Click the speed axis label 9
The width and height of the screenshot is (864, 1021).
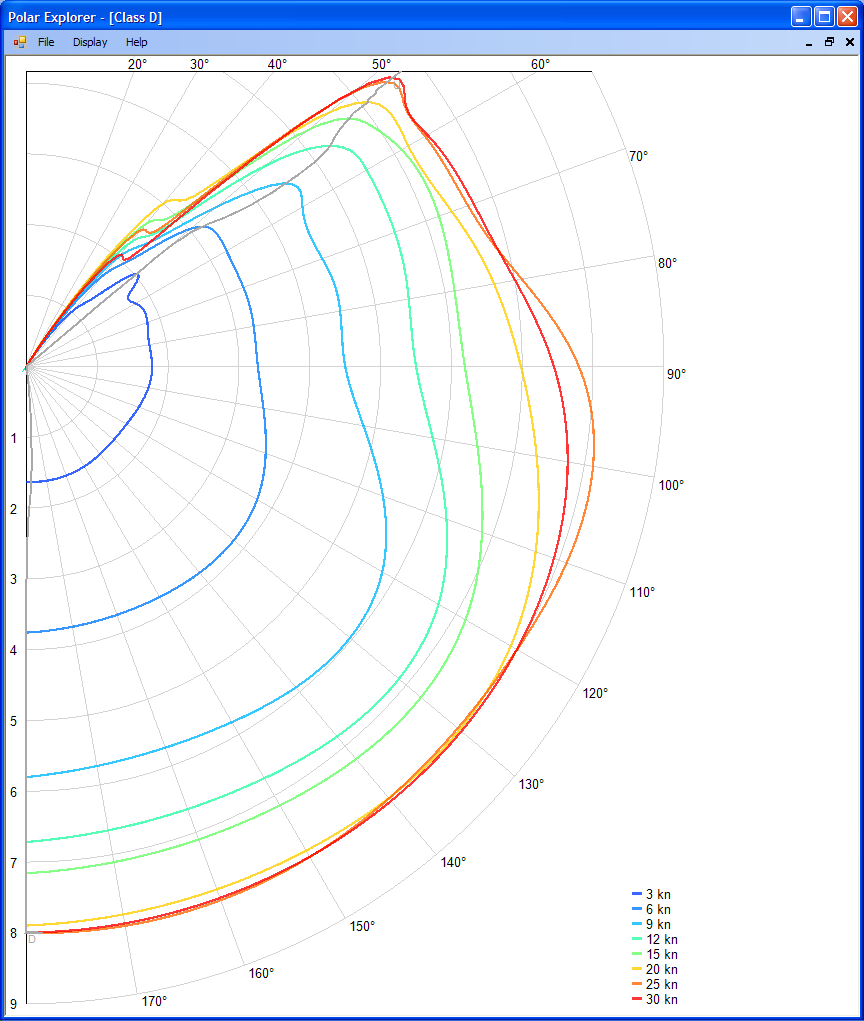(14, 1004)
